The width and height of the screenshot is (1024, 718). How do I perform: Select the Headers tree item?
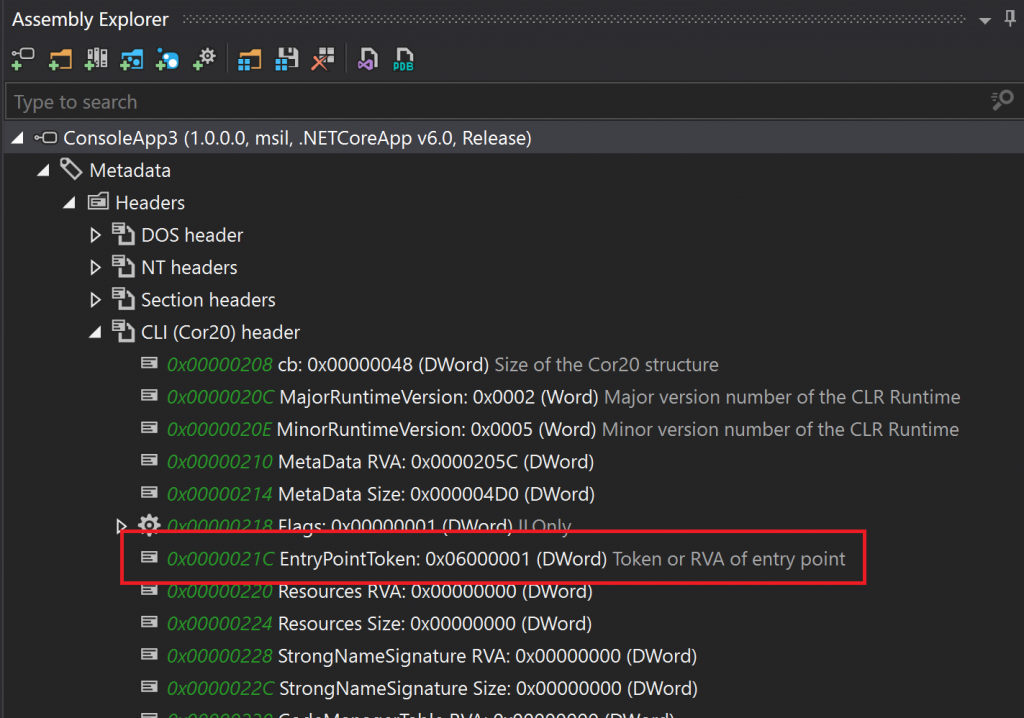150,203
